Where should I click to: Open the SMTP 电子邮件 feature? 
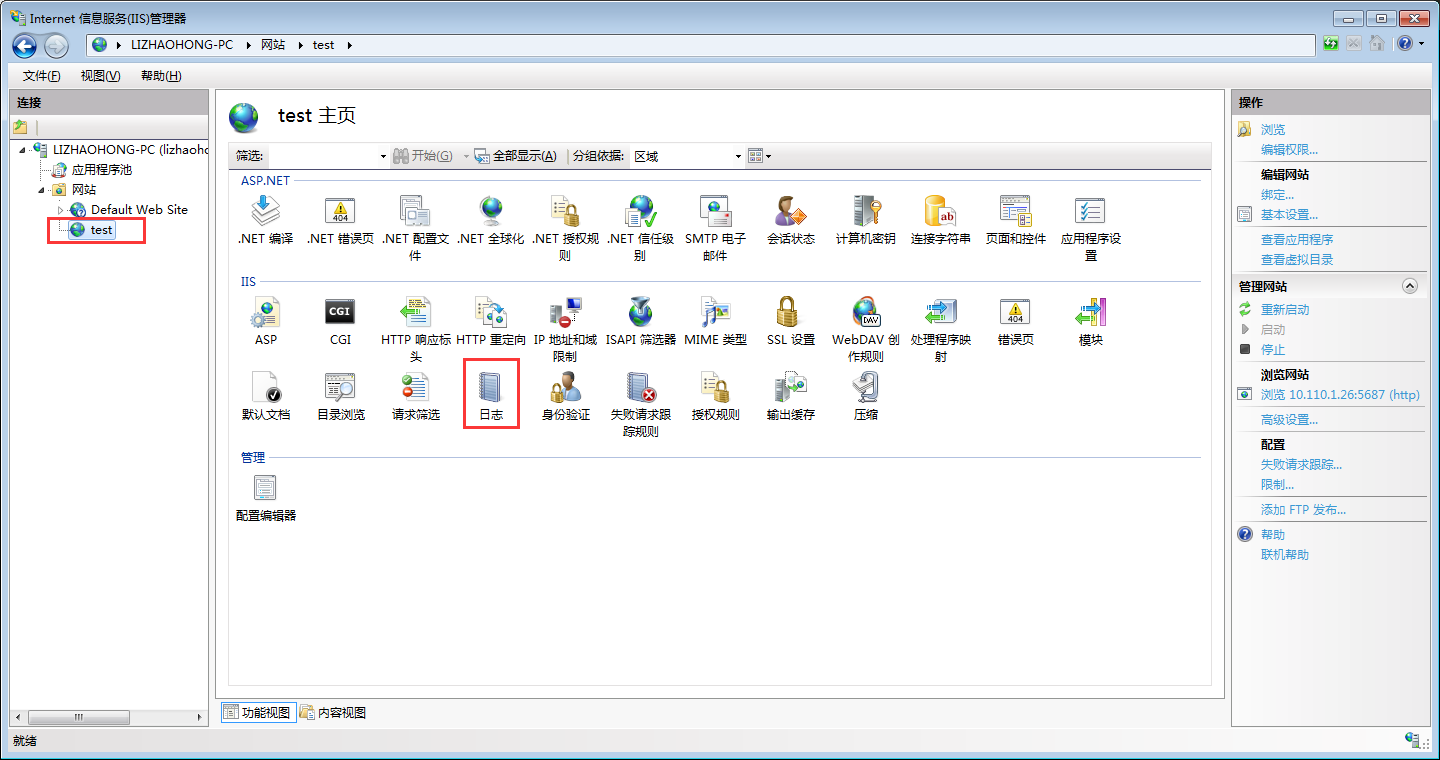coord(715,228)
